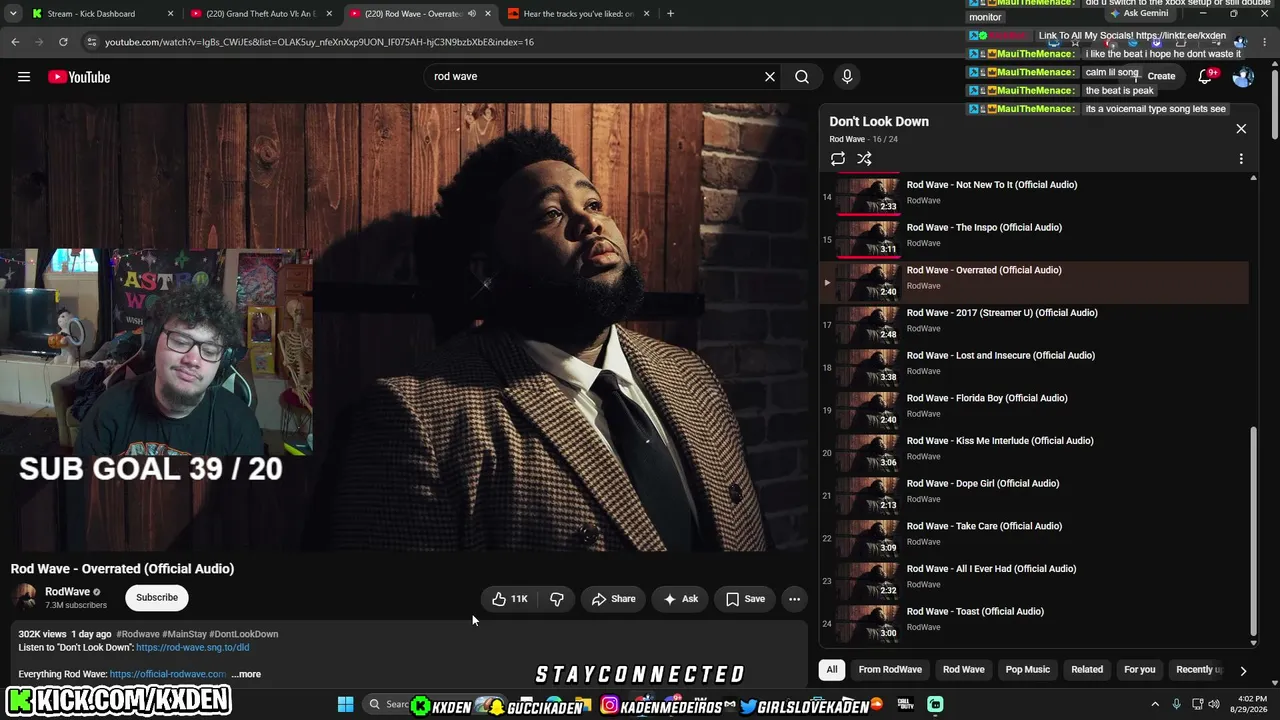Select the 'All' filter chip

(x=831, y=670)
